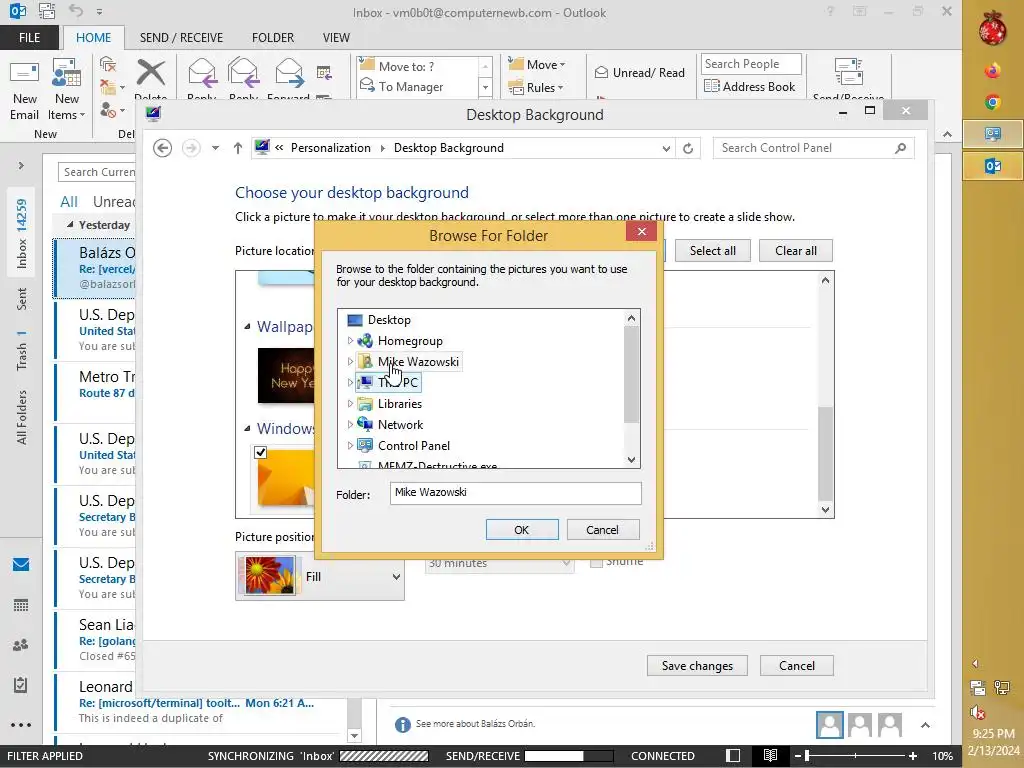Click folder tree scrollbar down arrow

pyautogui.click(x=631, y=460)
